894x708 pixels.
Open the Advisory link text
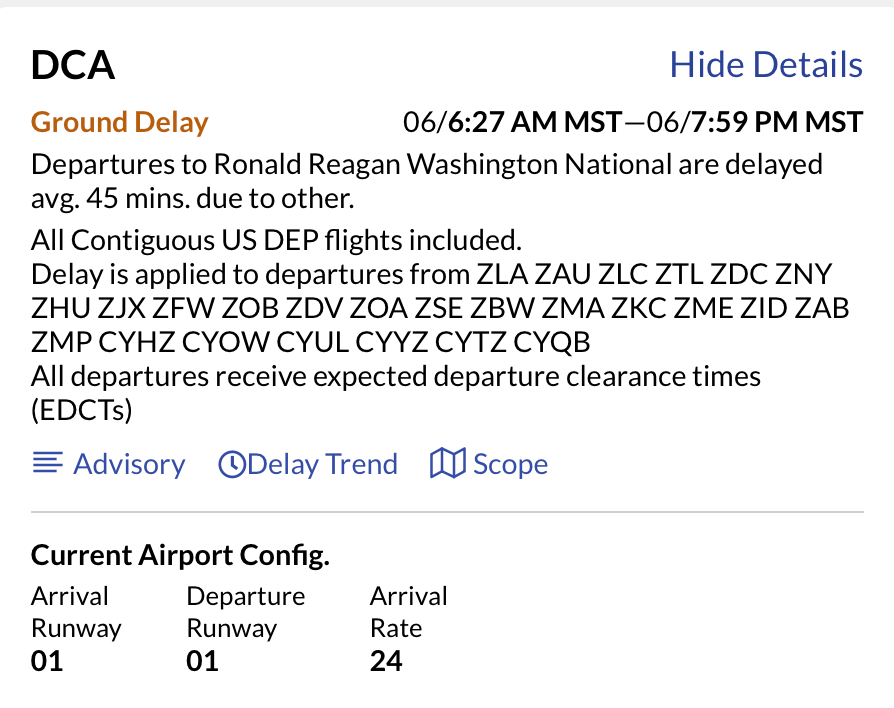tap(129, 464)
